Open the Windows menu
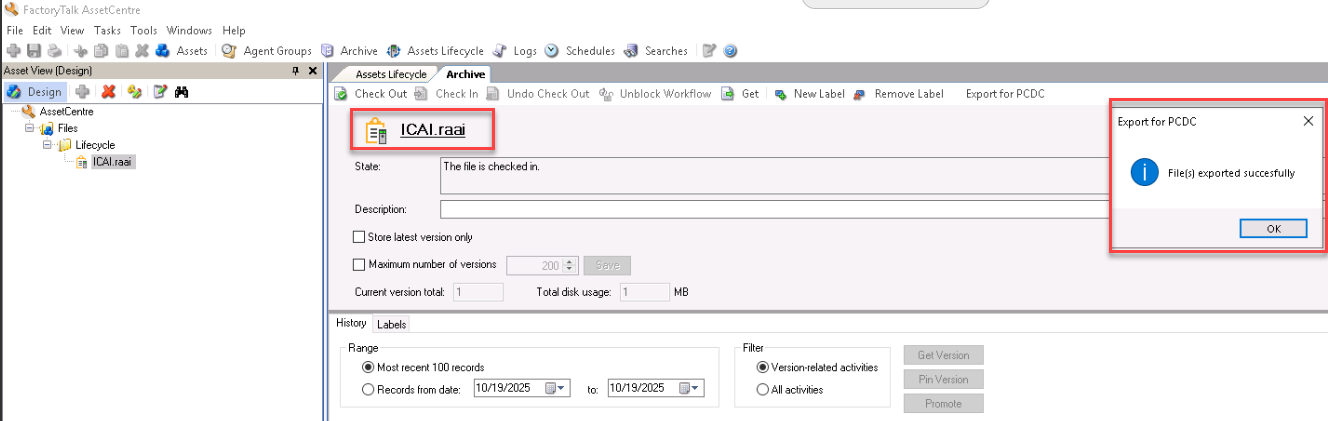The image size is (1328, 421). click(189, 31)
